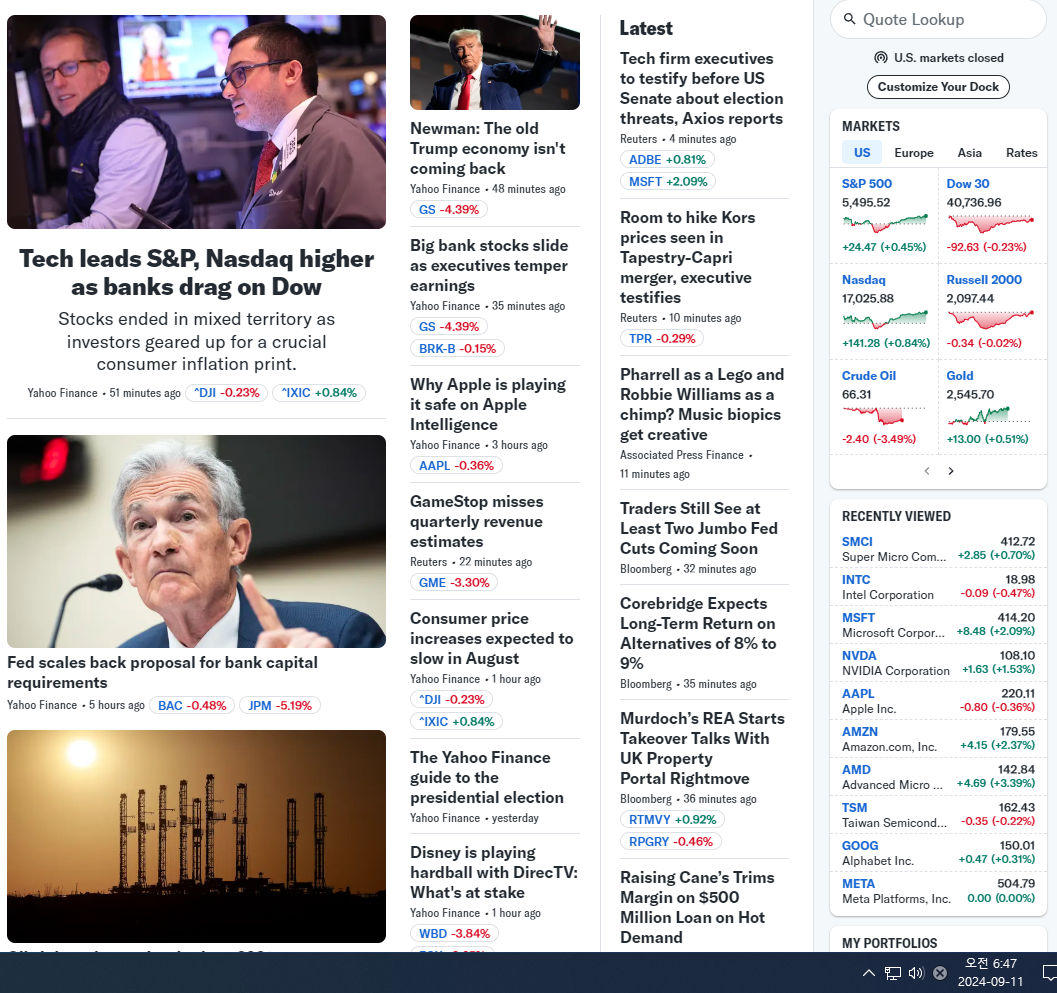The image size is (1057, 993).
Task: Open Traders Still See Jumbo Fed Cuts
Action: [699, 529]
